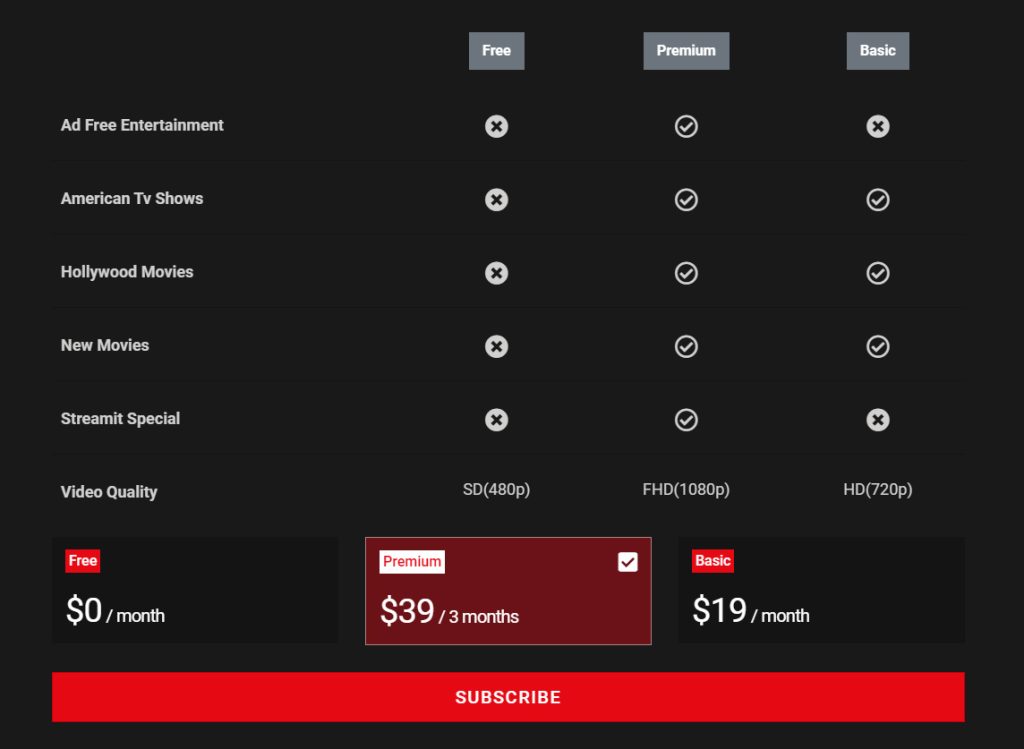Click the red Premium label tag
This screenshot has width=1024, height=749.
click(412, 562)
